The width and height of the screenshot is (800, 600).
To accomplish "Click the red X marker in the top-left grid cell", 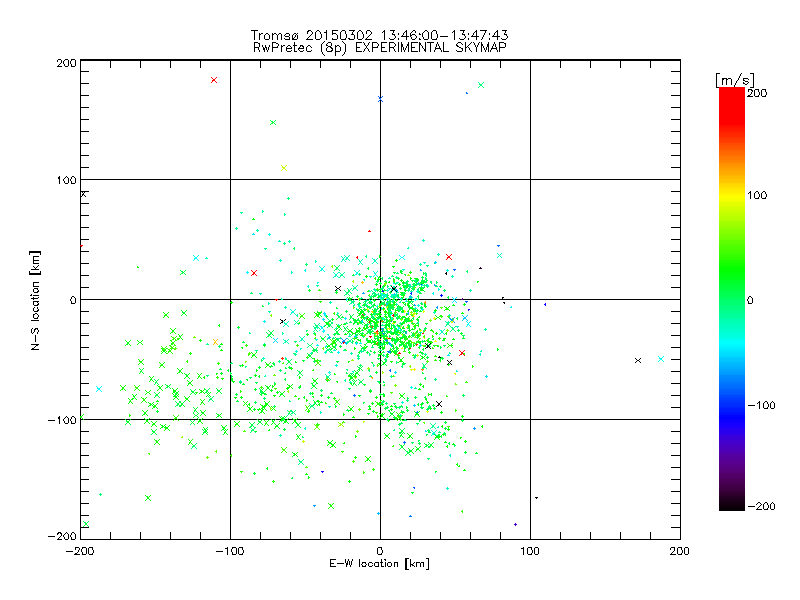I will tap(214, 80).
